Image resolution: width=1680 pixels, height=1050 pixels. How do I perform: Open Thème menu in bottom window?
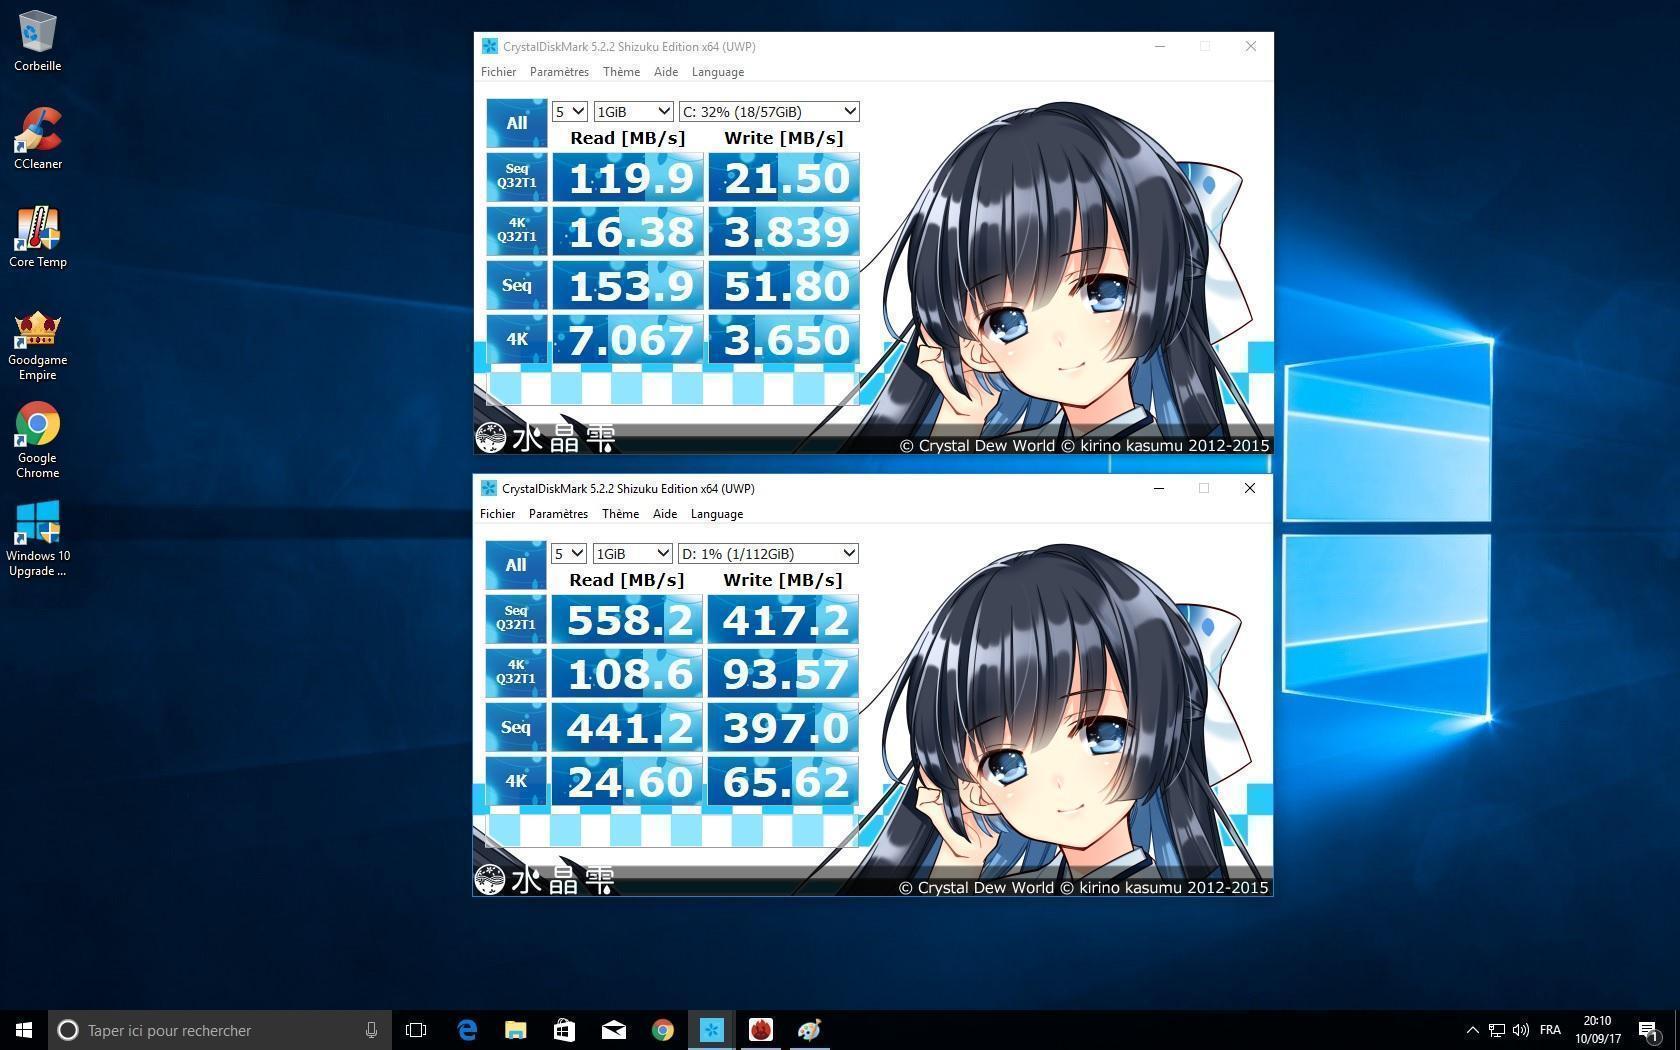pos(620,514)
